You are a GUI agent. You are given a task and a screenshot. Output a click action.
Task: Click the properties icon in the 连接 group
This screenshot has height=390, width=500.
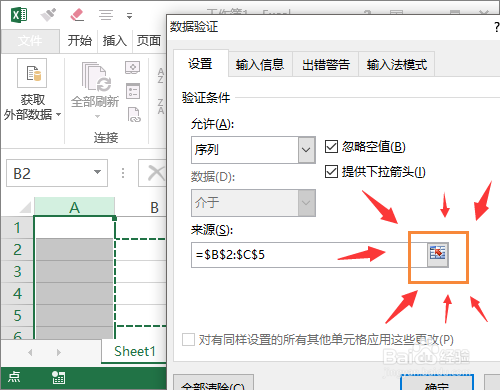pos(133,91)
